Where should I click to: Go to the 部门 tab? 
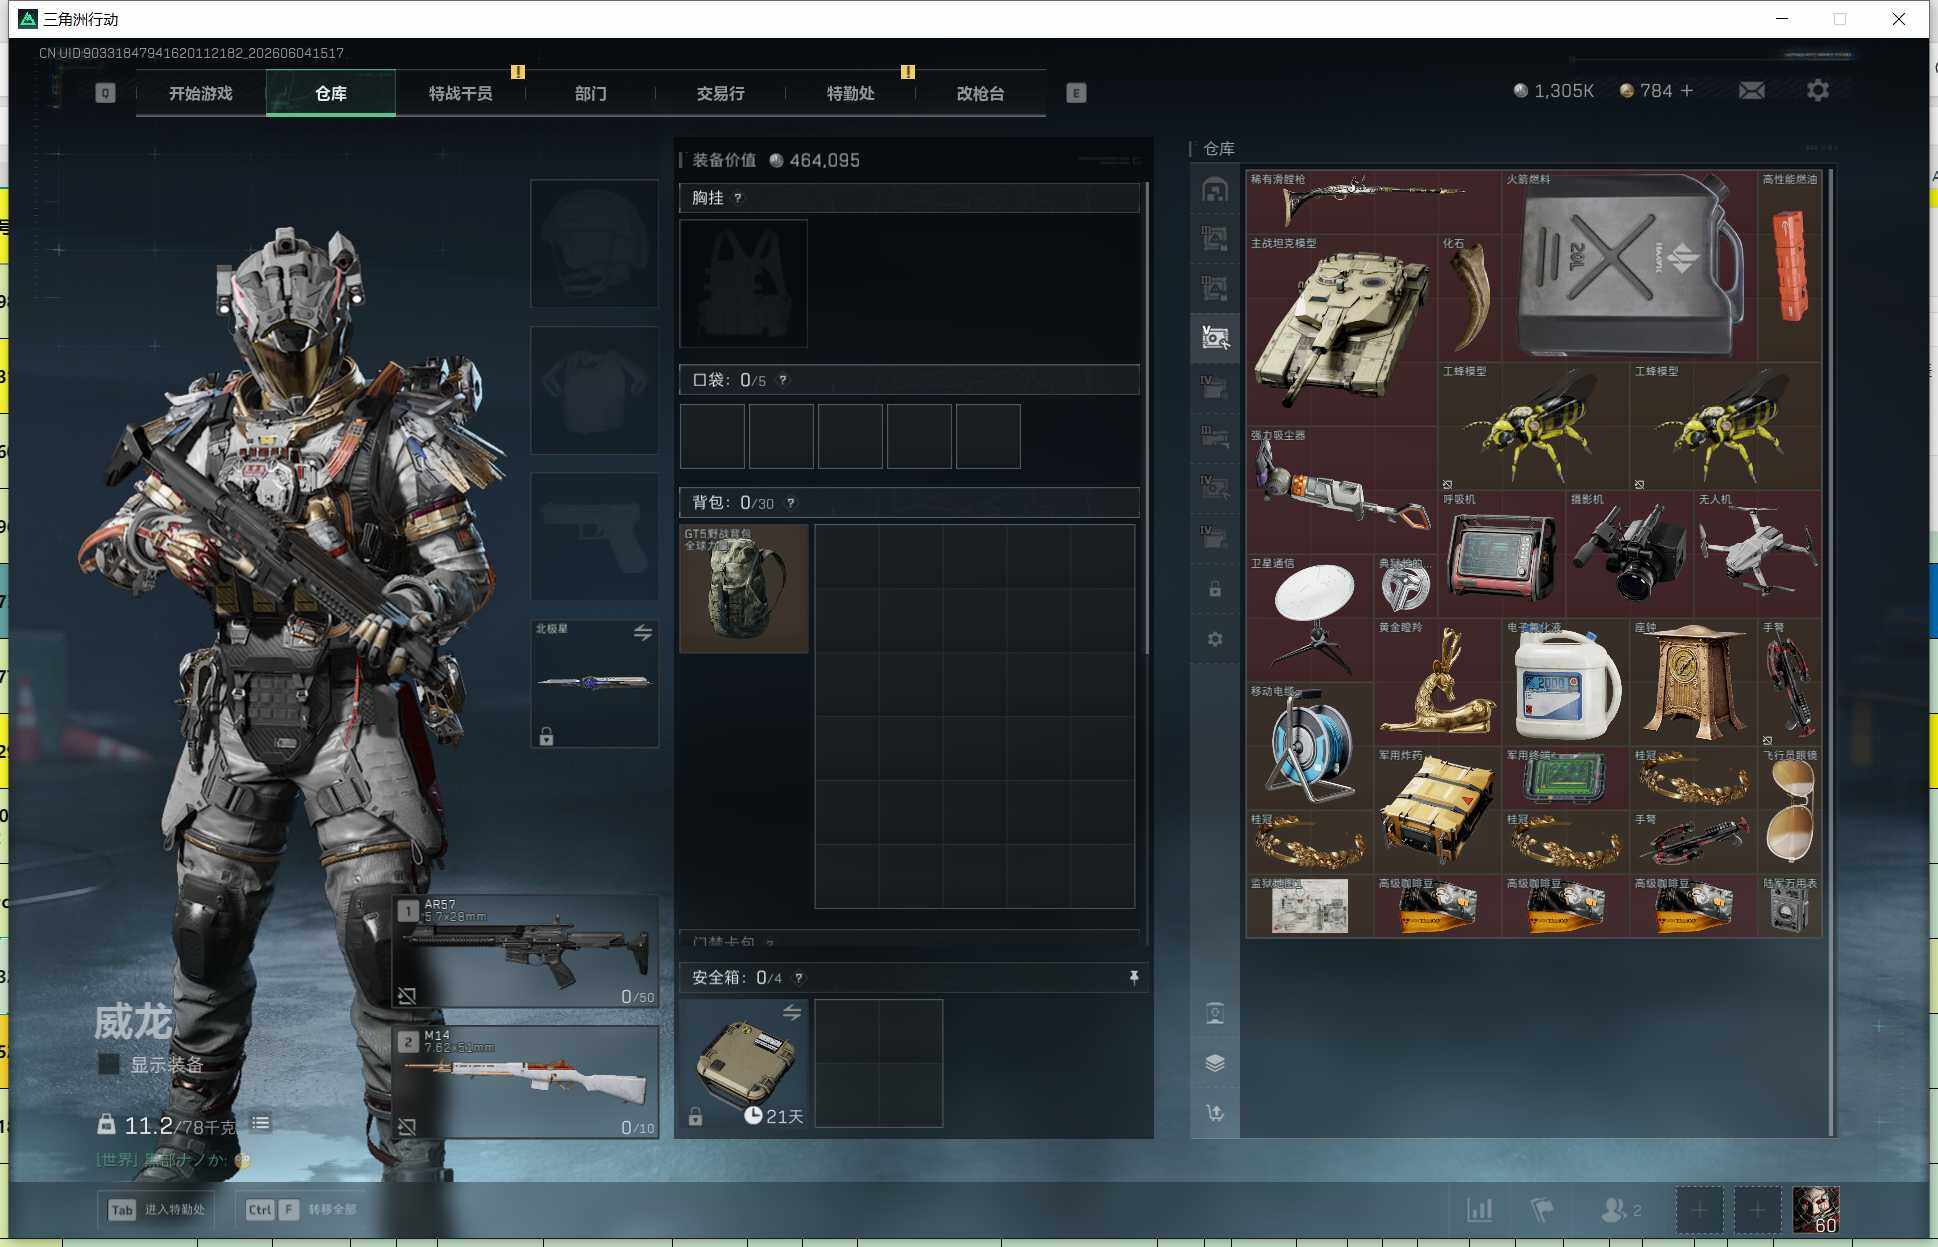click(x=591, y=93)
